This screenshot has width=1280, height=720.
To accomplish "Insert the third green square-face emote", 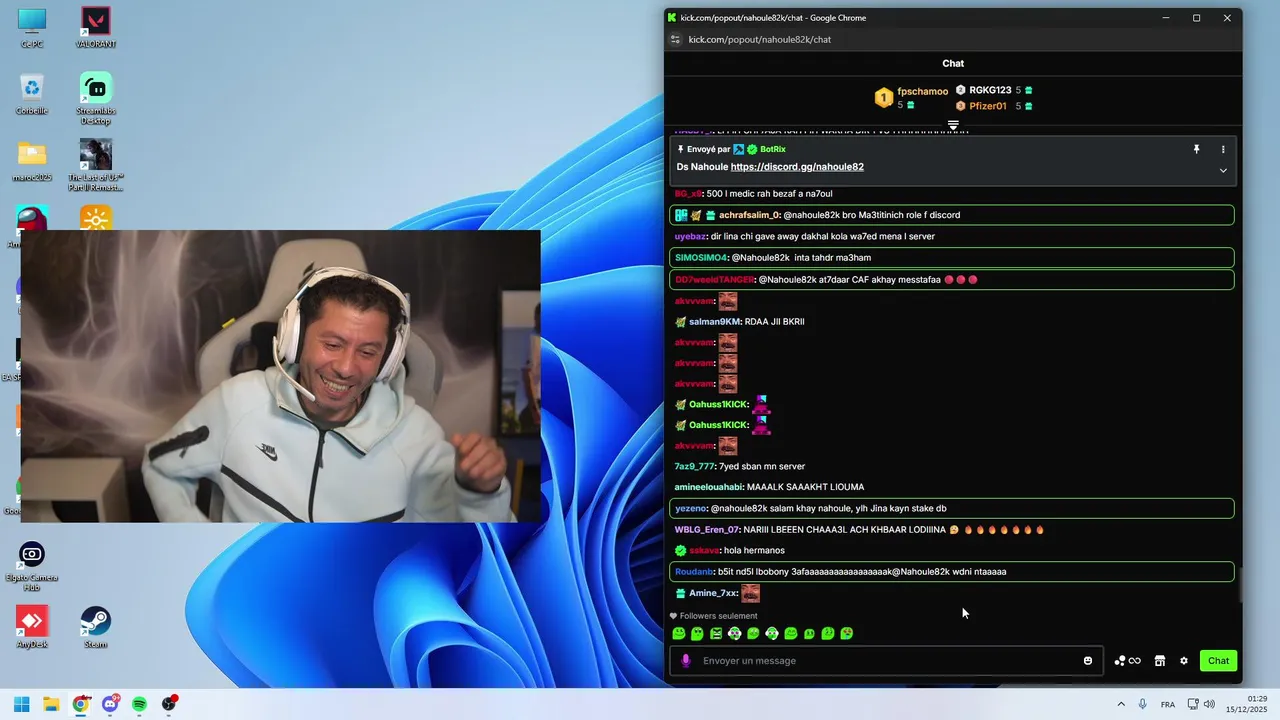I will pos(716,633).
